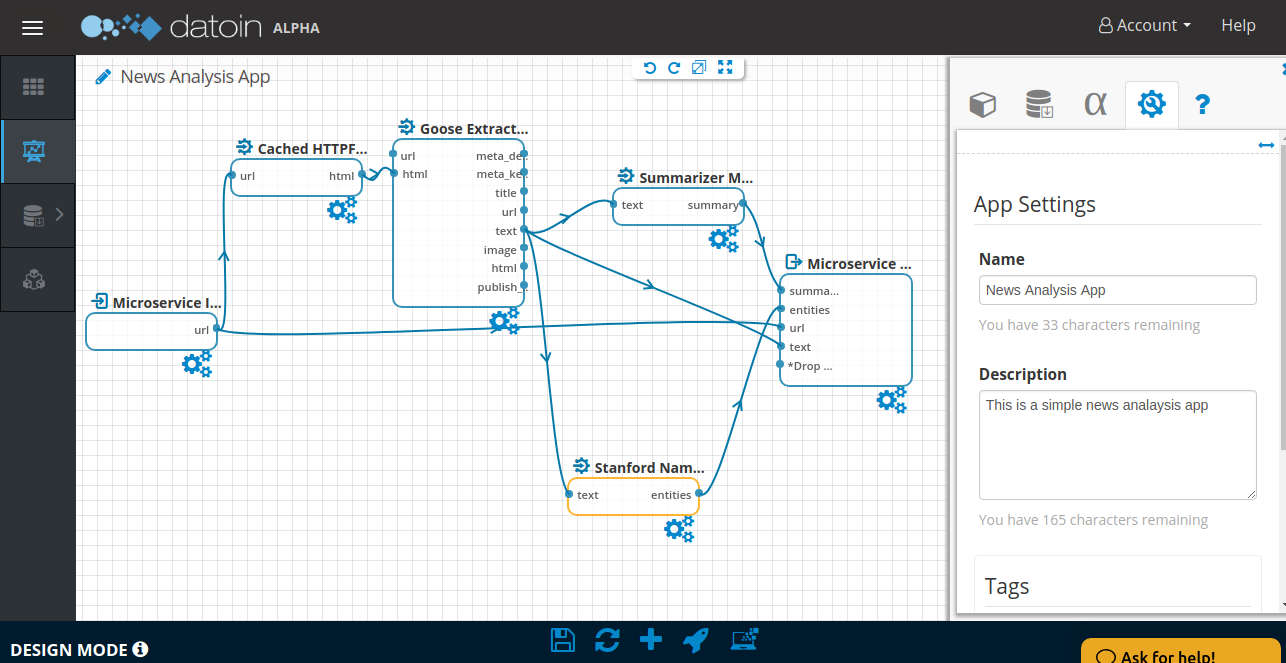This screenshot has height=663, width=1286.
Task: Click the Design Mode info icon
Action: click(140, 650)
